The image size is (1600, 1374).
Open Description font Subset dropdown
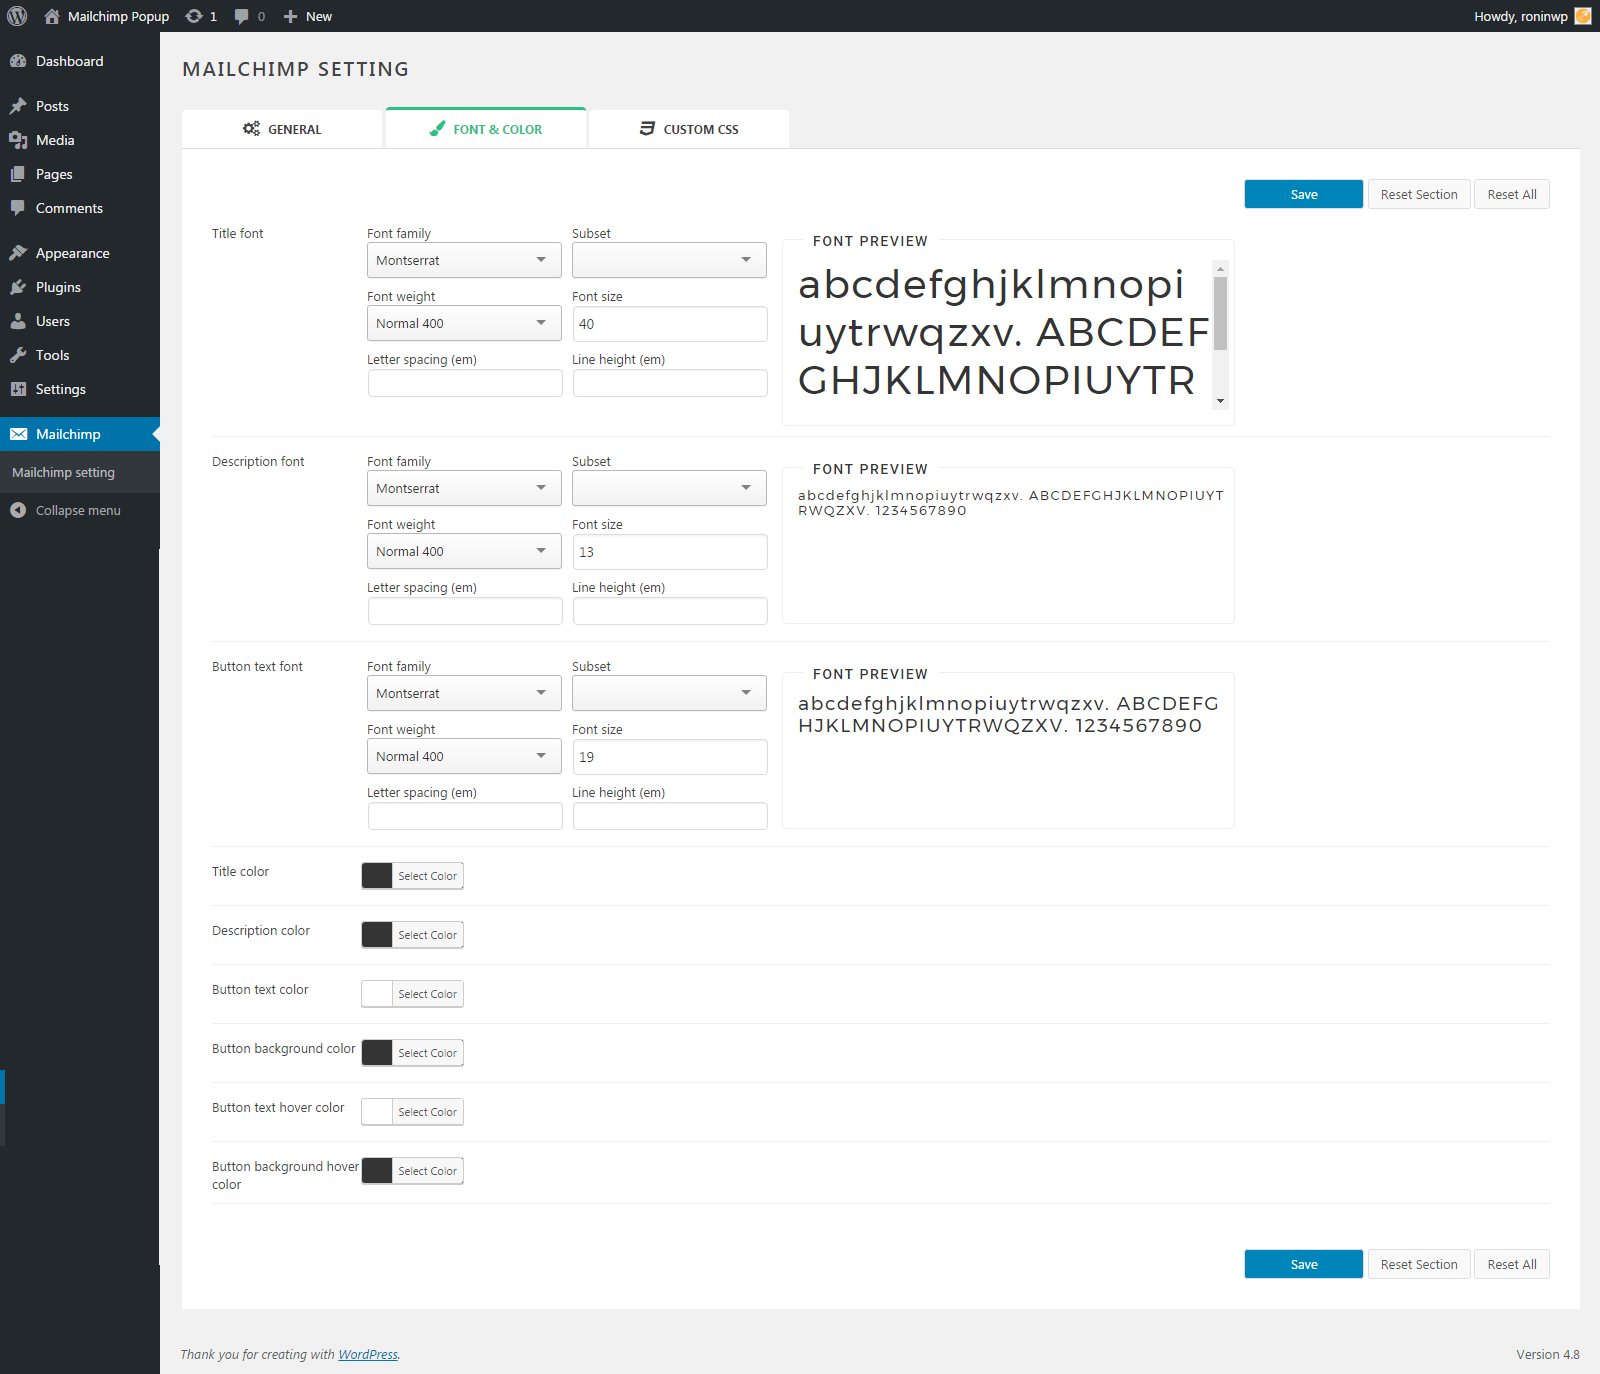click(x=669, y=488)
